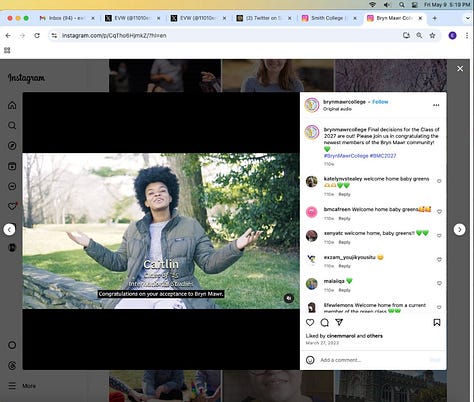Open katelynvstealey's profile avatar
Image resolution: width=474 pixels, height=402 pixels.
312,182
